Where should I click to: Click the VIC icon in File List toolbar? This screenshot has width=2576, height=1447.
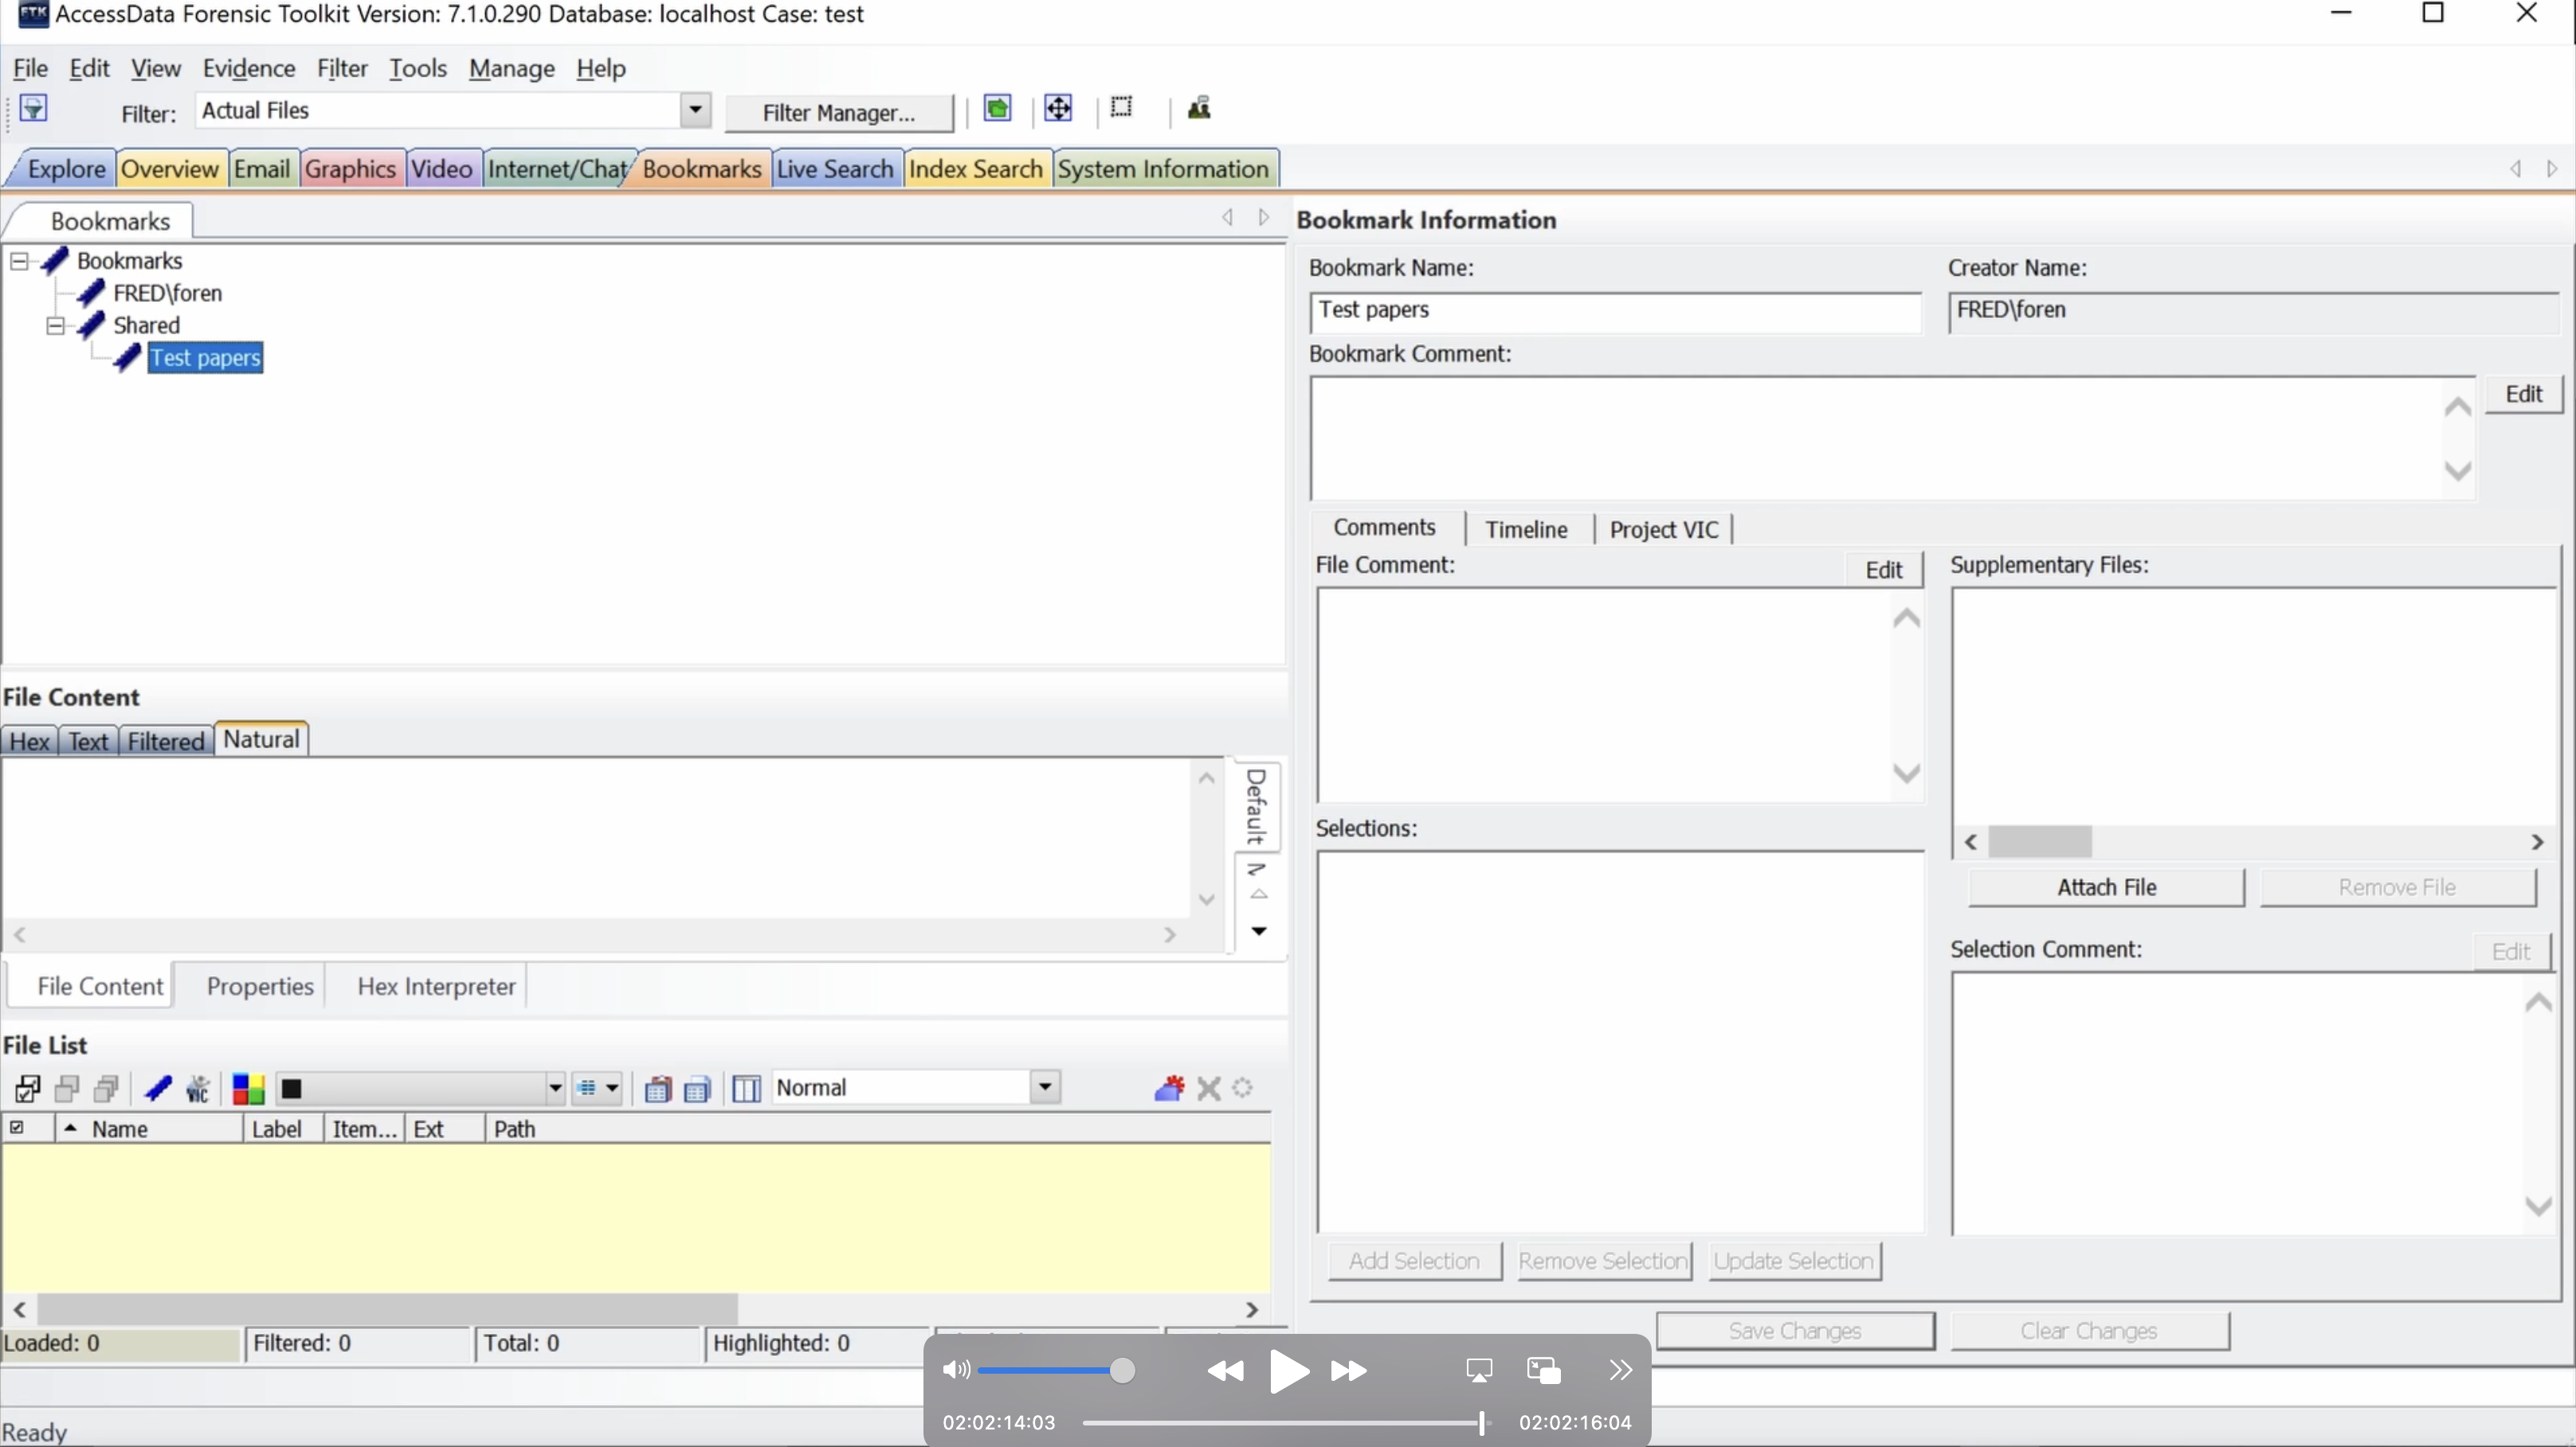click(198, 1088)
